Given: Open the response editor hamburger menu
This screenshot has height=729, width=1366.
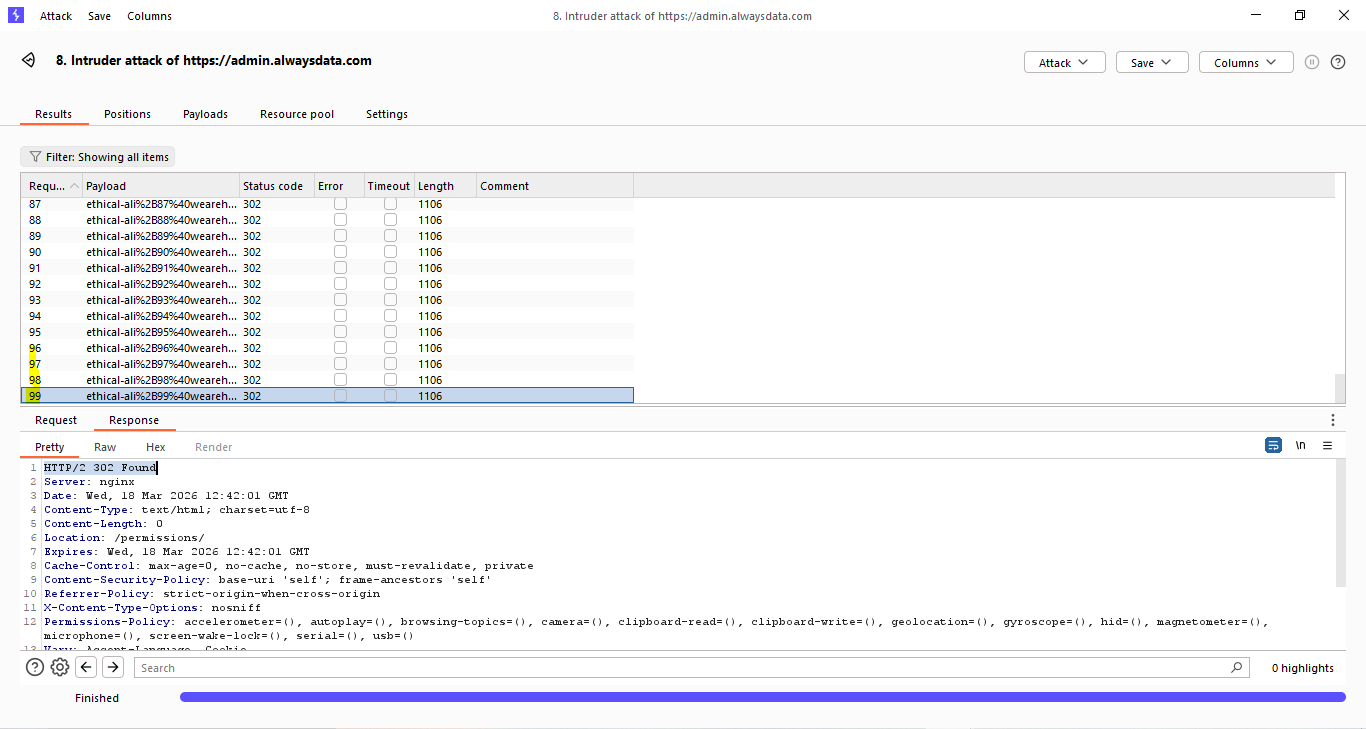Looking at the screenshot, I should pyautogui.click(x=1327, y=446).
